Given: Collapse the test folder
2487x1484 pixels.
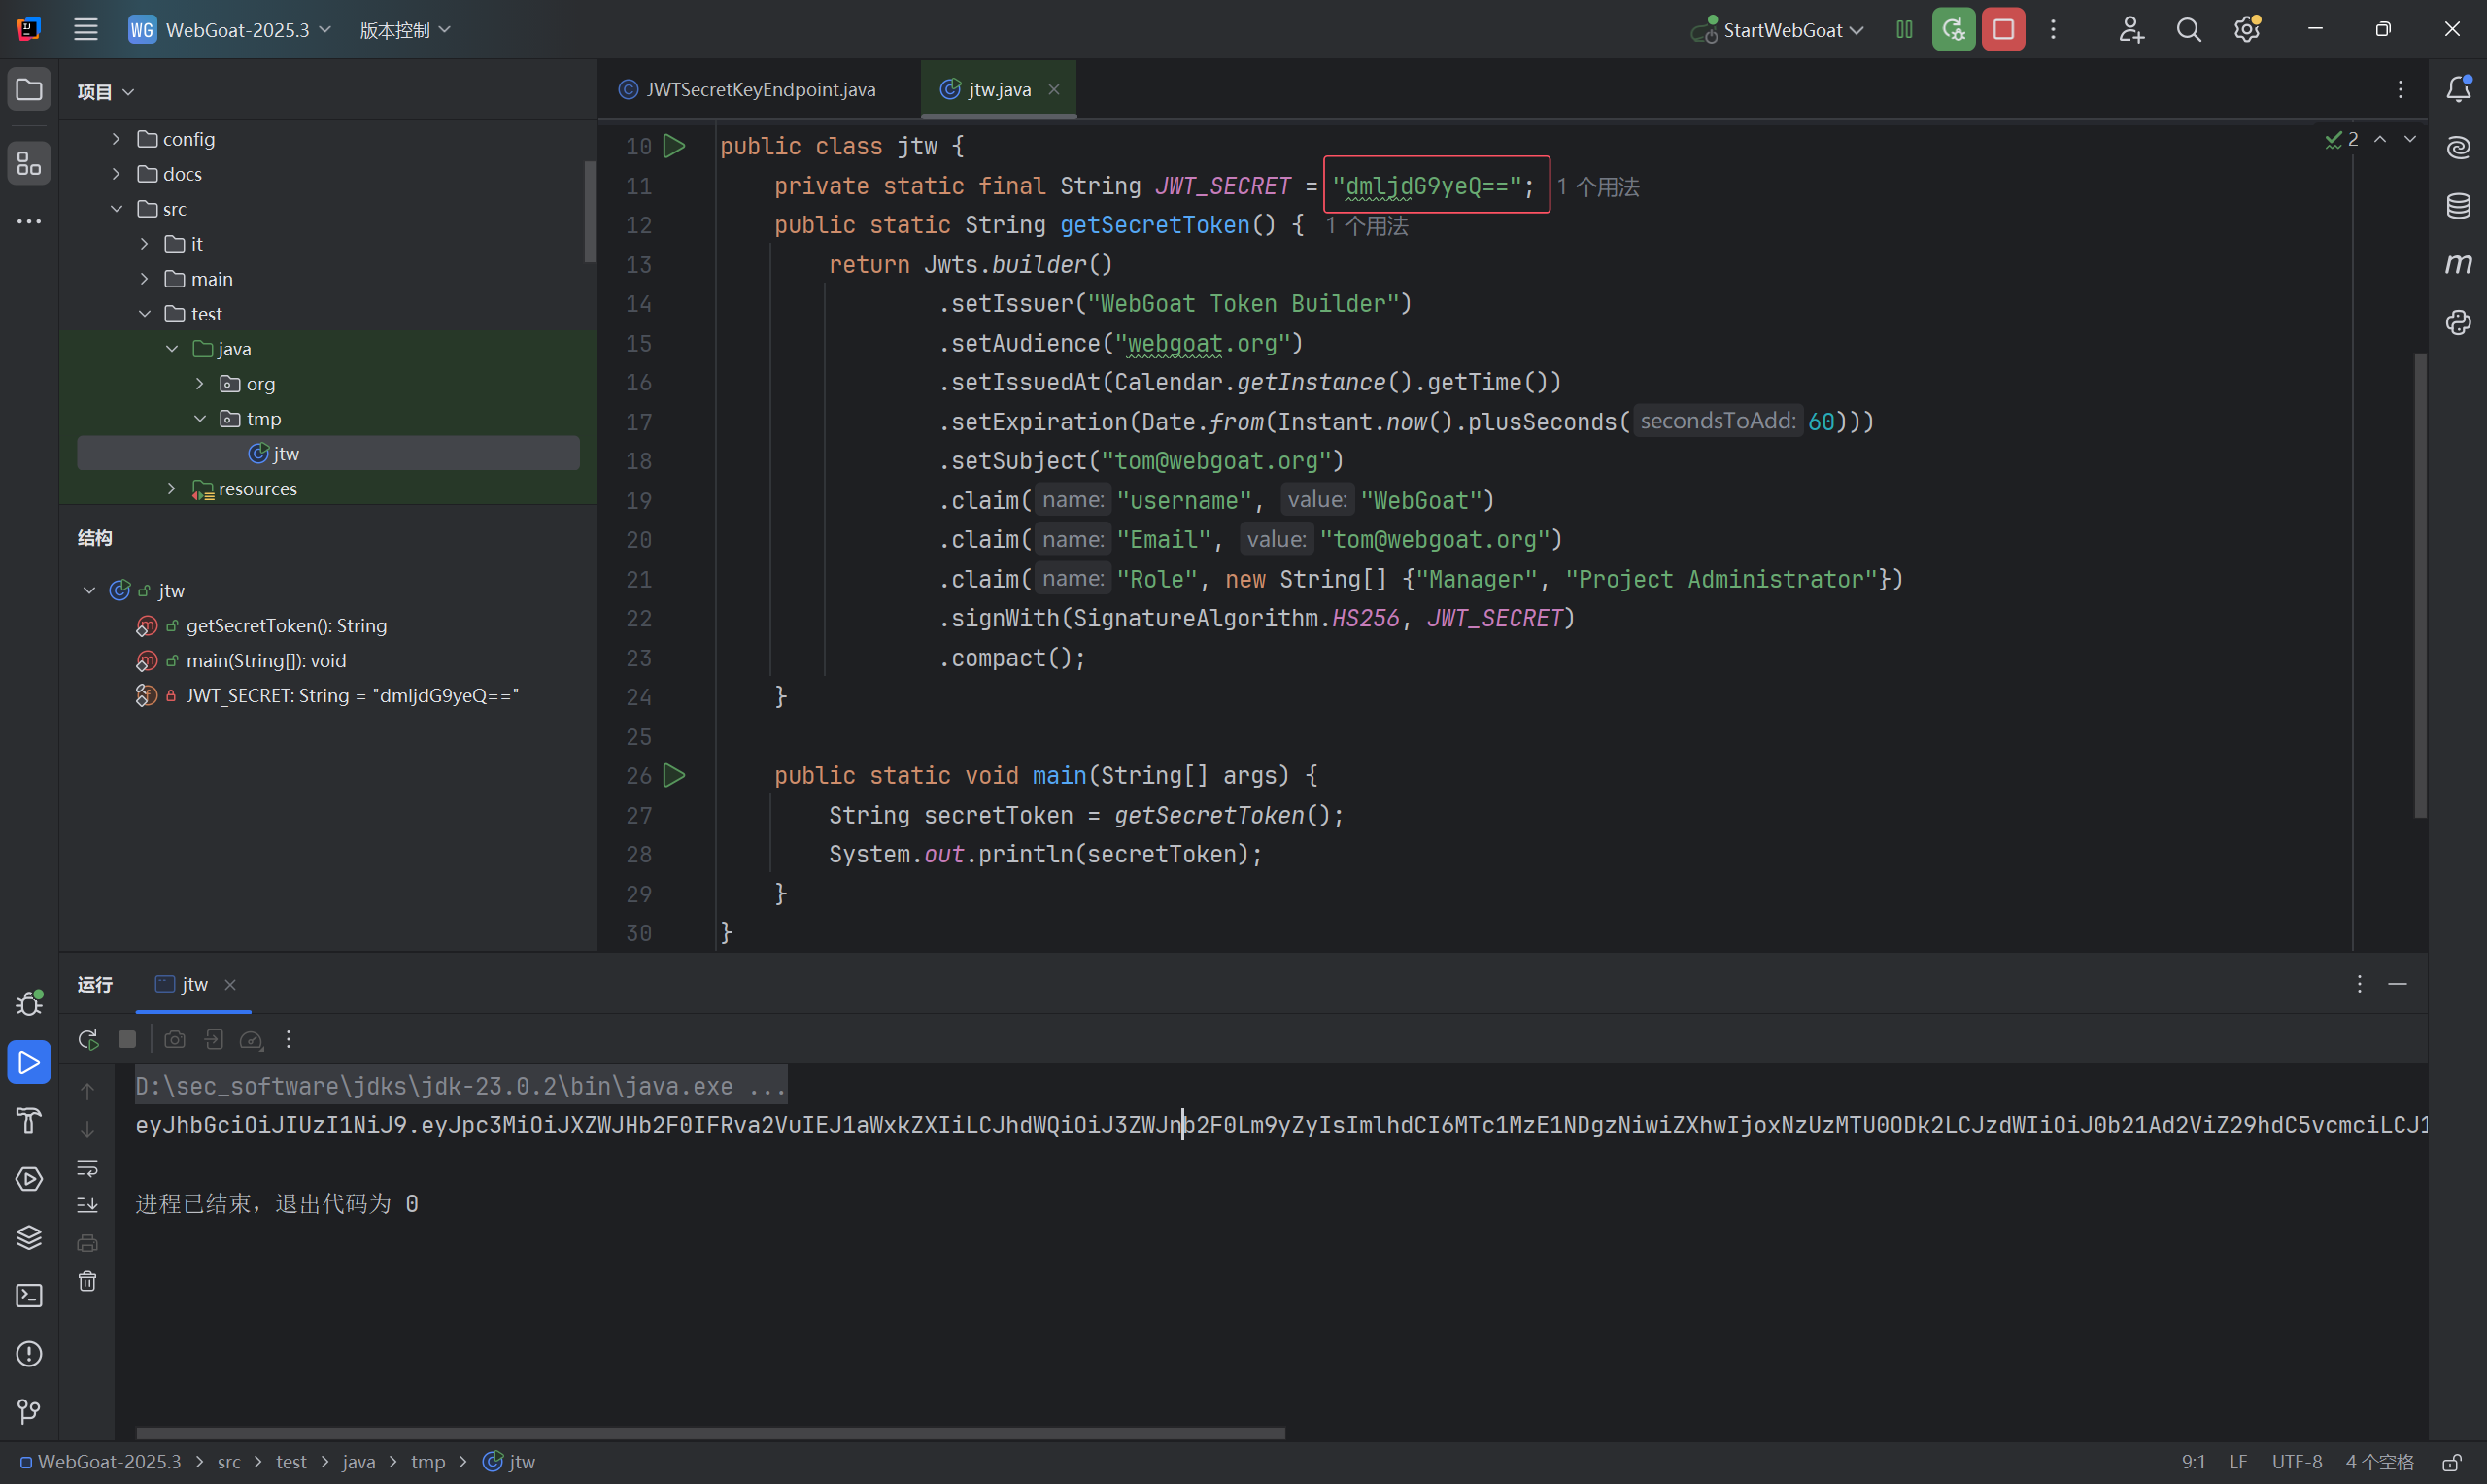Looking at the screenshot, I should pyautogui.click(x=144, y=314).
